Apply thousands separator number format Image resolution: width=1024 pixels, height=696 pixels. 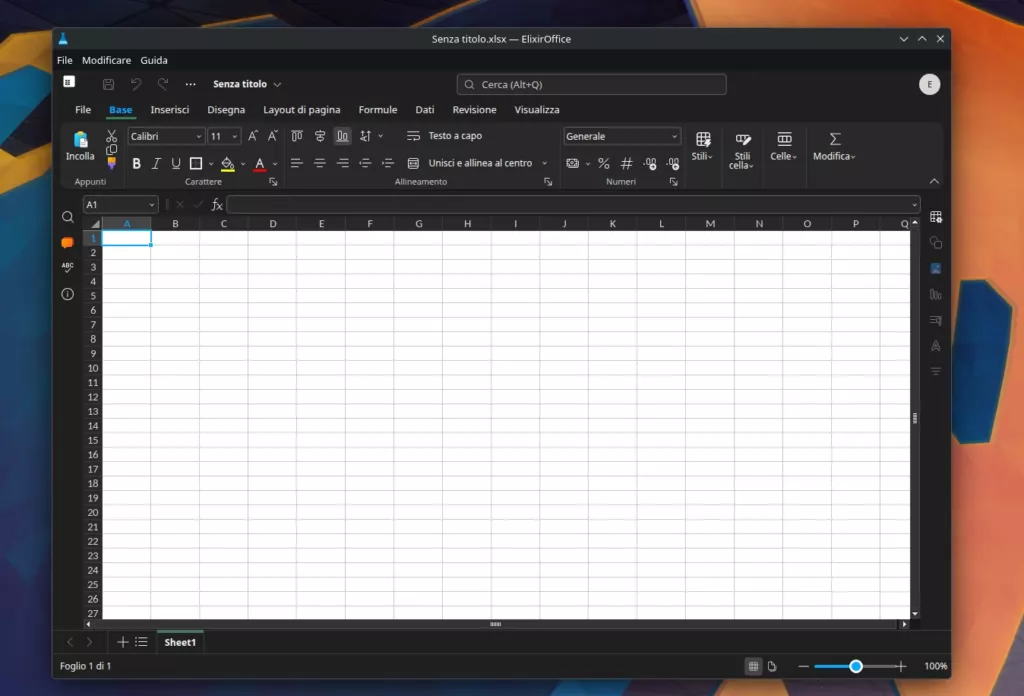point(627,163)
